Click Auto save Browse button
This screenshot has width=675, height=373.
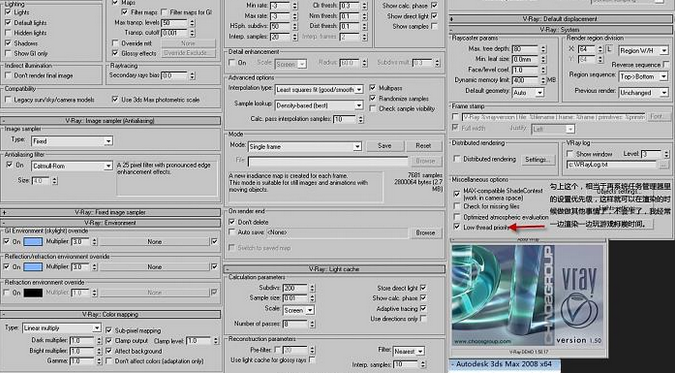pos(425,233)
